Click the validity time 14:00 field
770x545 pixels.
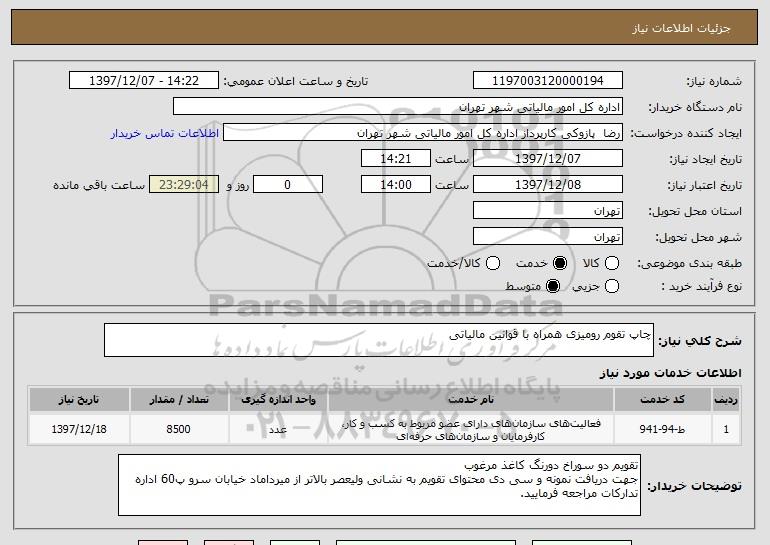[396, 185]
